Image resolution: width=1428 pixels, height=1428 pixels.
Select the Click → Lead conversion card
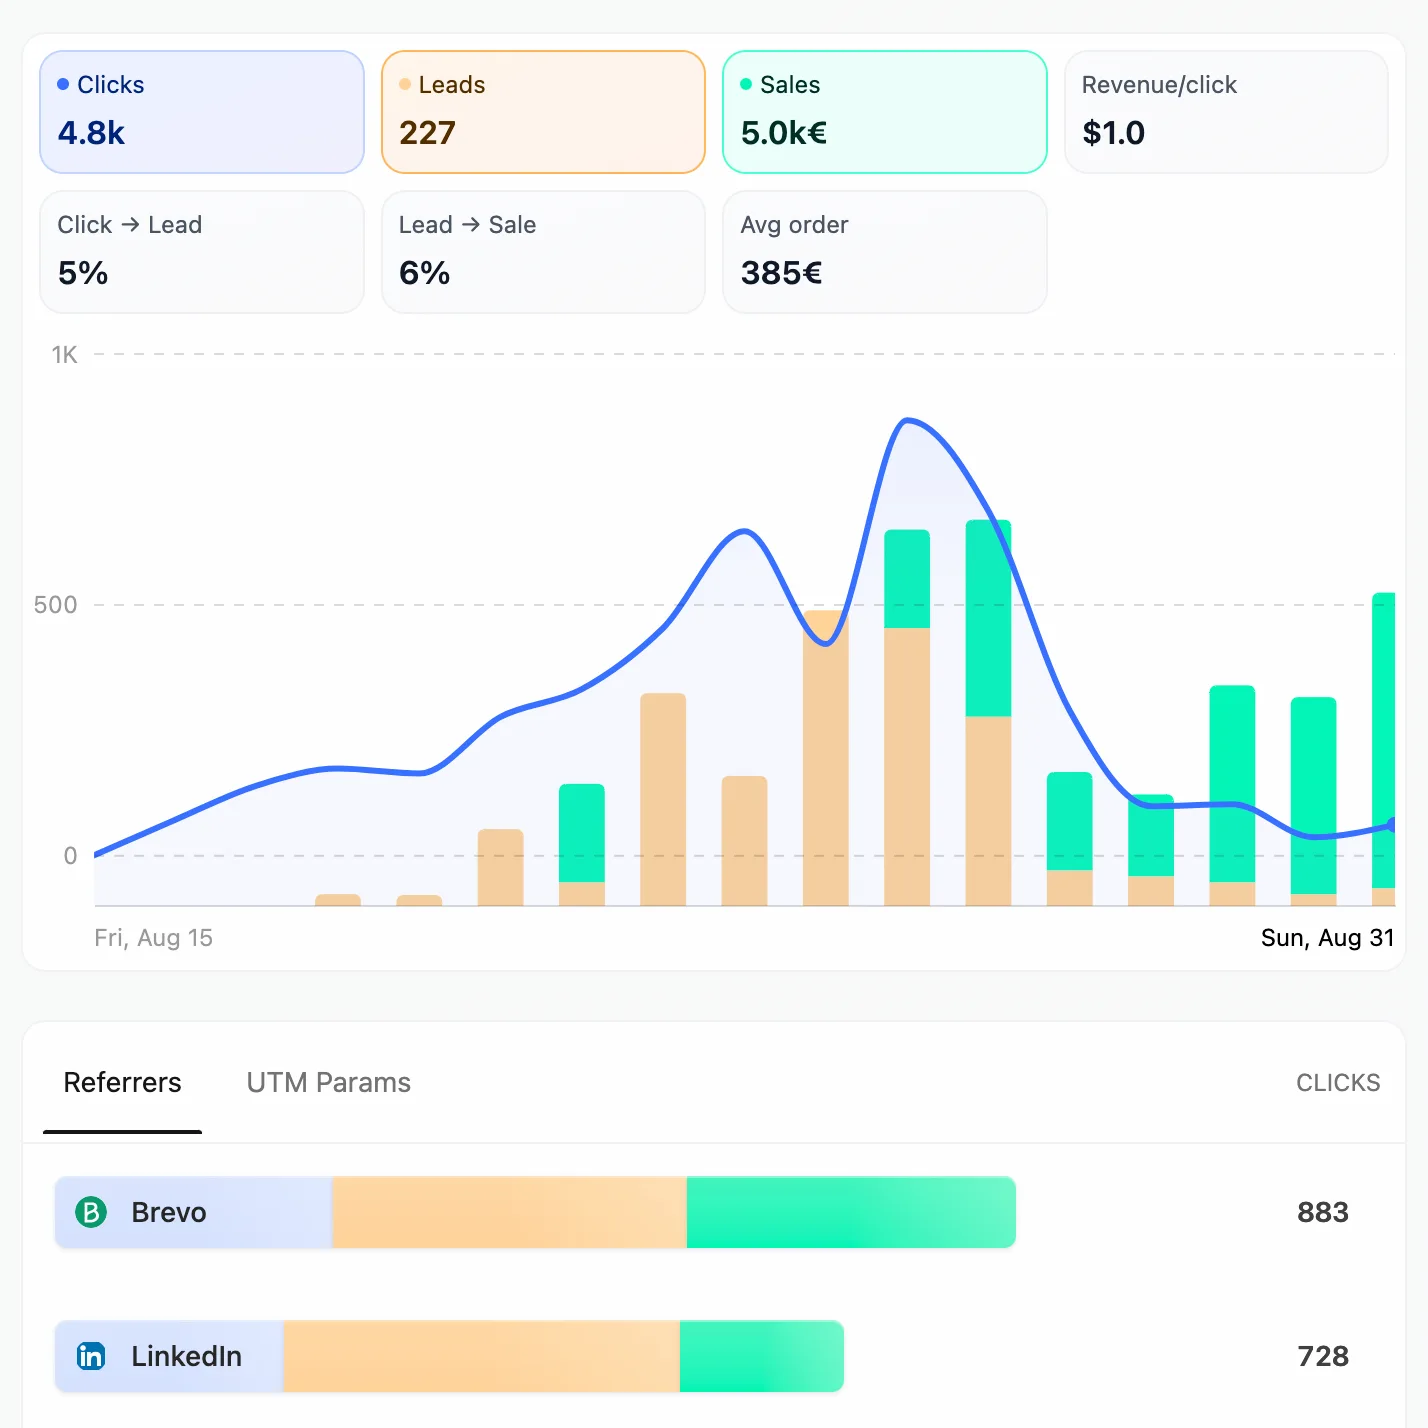point(201,252)
